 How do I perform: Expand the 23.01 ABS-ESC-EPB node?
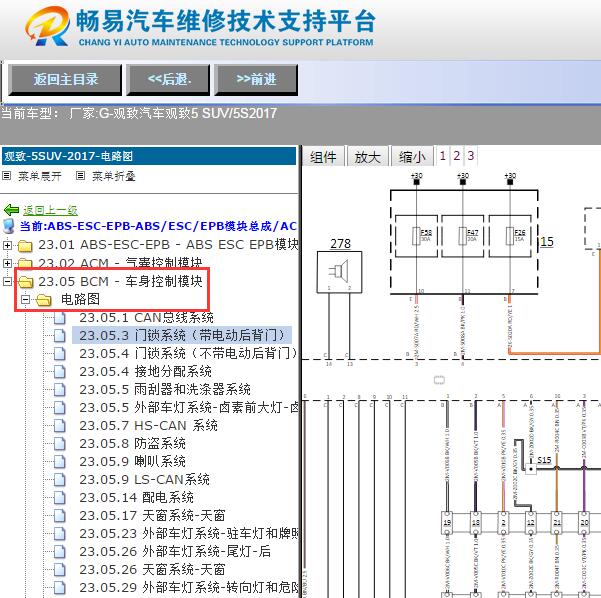[x=7, y=245]
